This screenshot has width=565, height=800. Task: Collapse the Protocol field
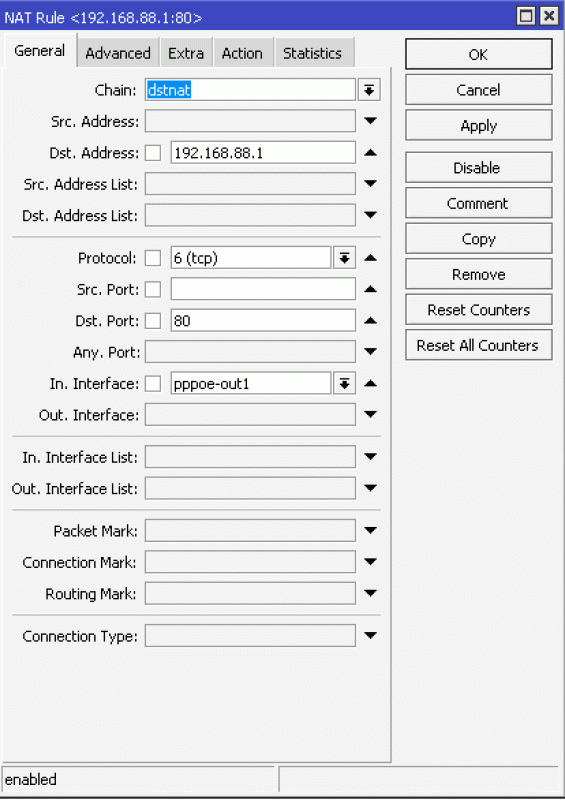tap(371, 258)
